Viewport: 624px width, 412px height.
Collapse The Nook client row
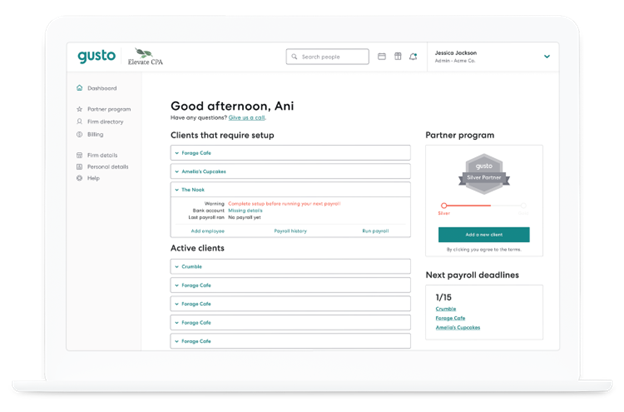click(291, 190)
